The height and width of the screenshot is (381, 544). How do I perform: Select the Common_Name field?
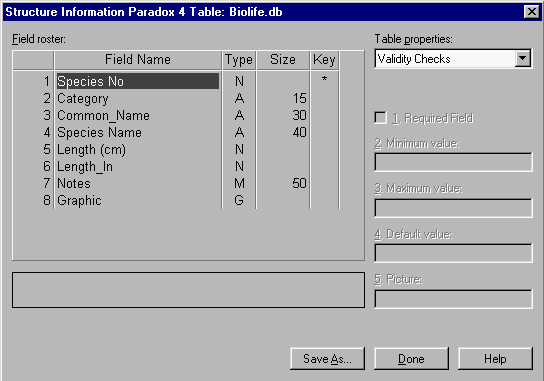coord(103,115)
